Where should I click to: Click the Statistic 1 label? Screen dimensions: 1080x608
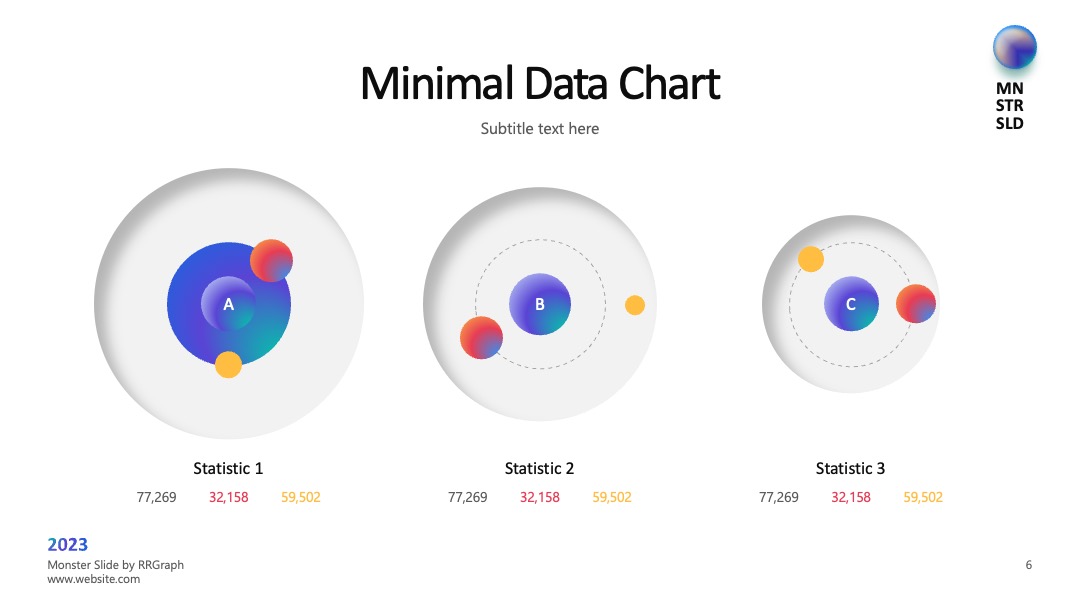pyautogui.click(x=228, y=469)
